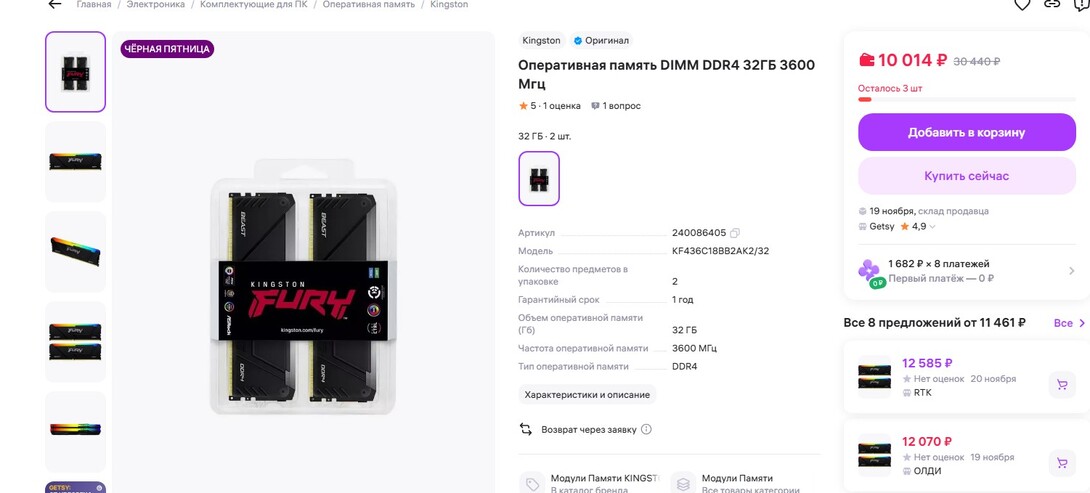Click the share link icon at top
Image resolution: width=1090 pixels, height=493 pixels.
pyautogui.click(x=1052, y=4)
